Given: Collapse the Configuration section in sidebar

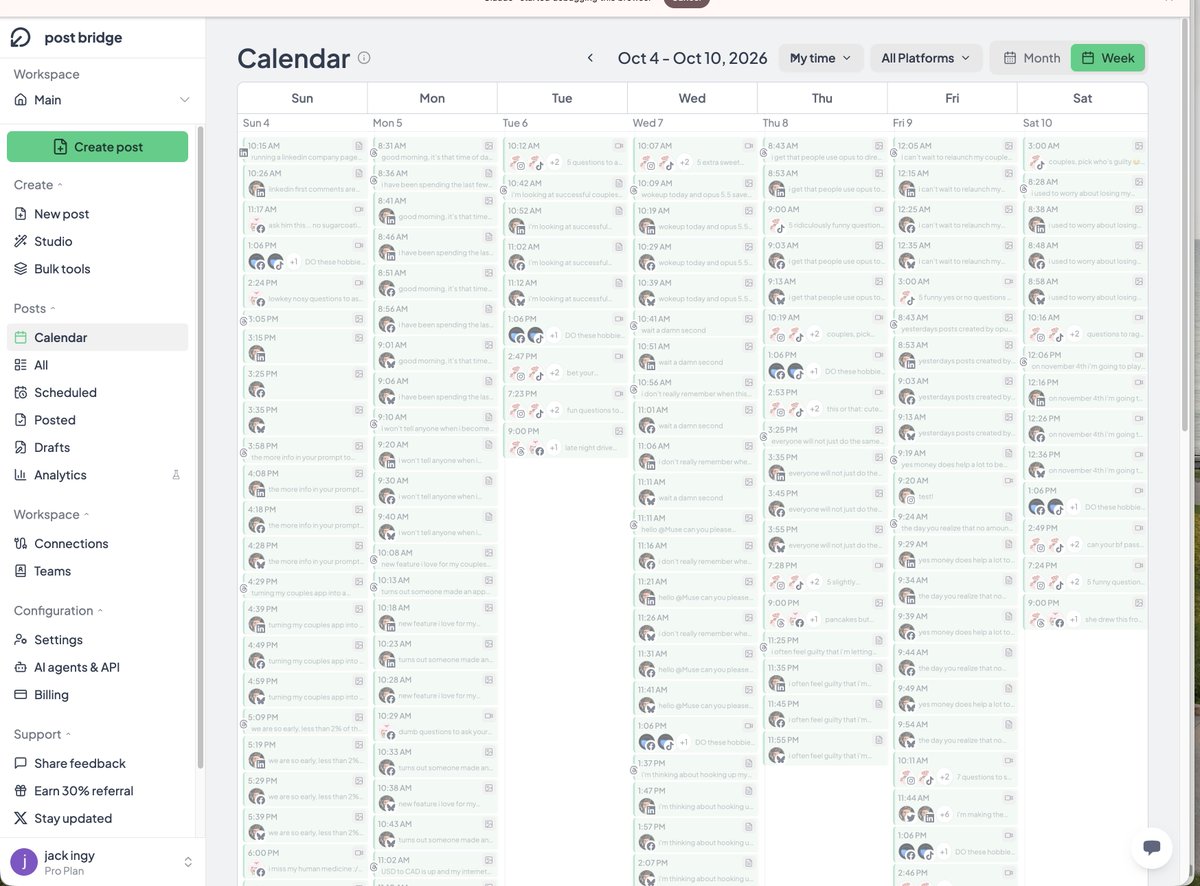Looking at the screenshot, I should (58, 611).
